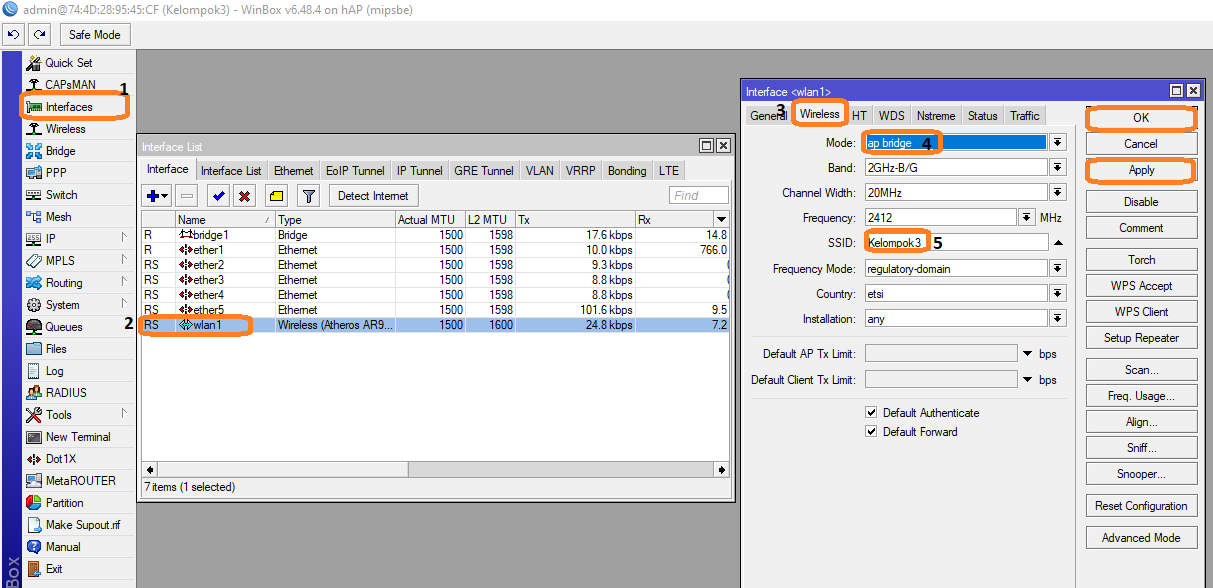Open the Channel Width dropdown arrow
1213x588 pixels.
coord(1058,193)
